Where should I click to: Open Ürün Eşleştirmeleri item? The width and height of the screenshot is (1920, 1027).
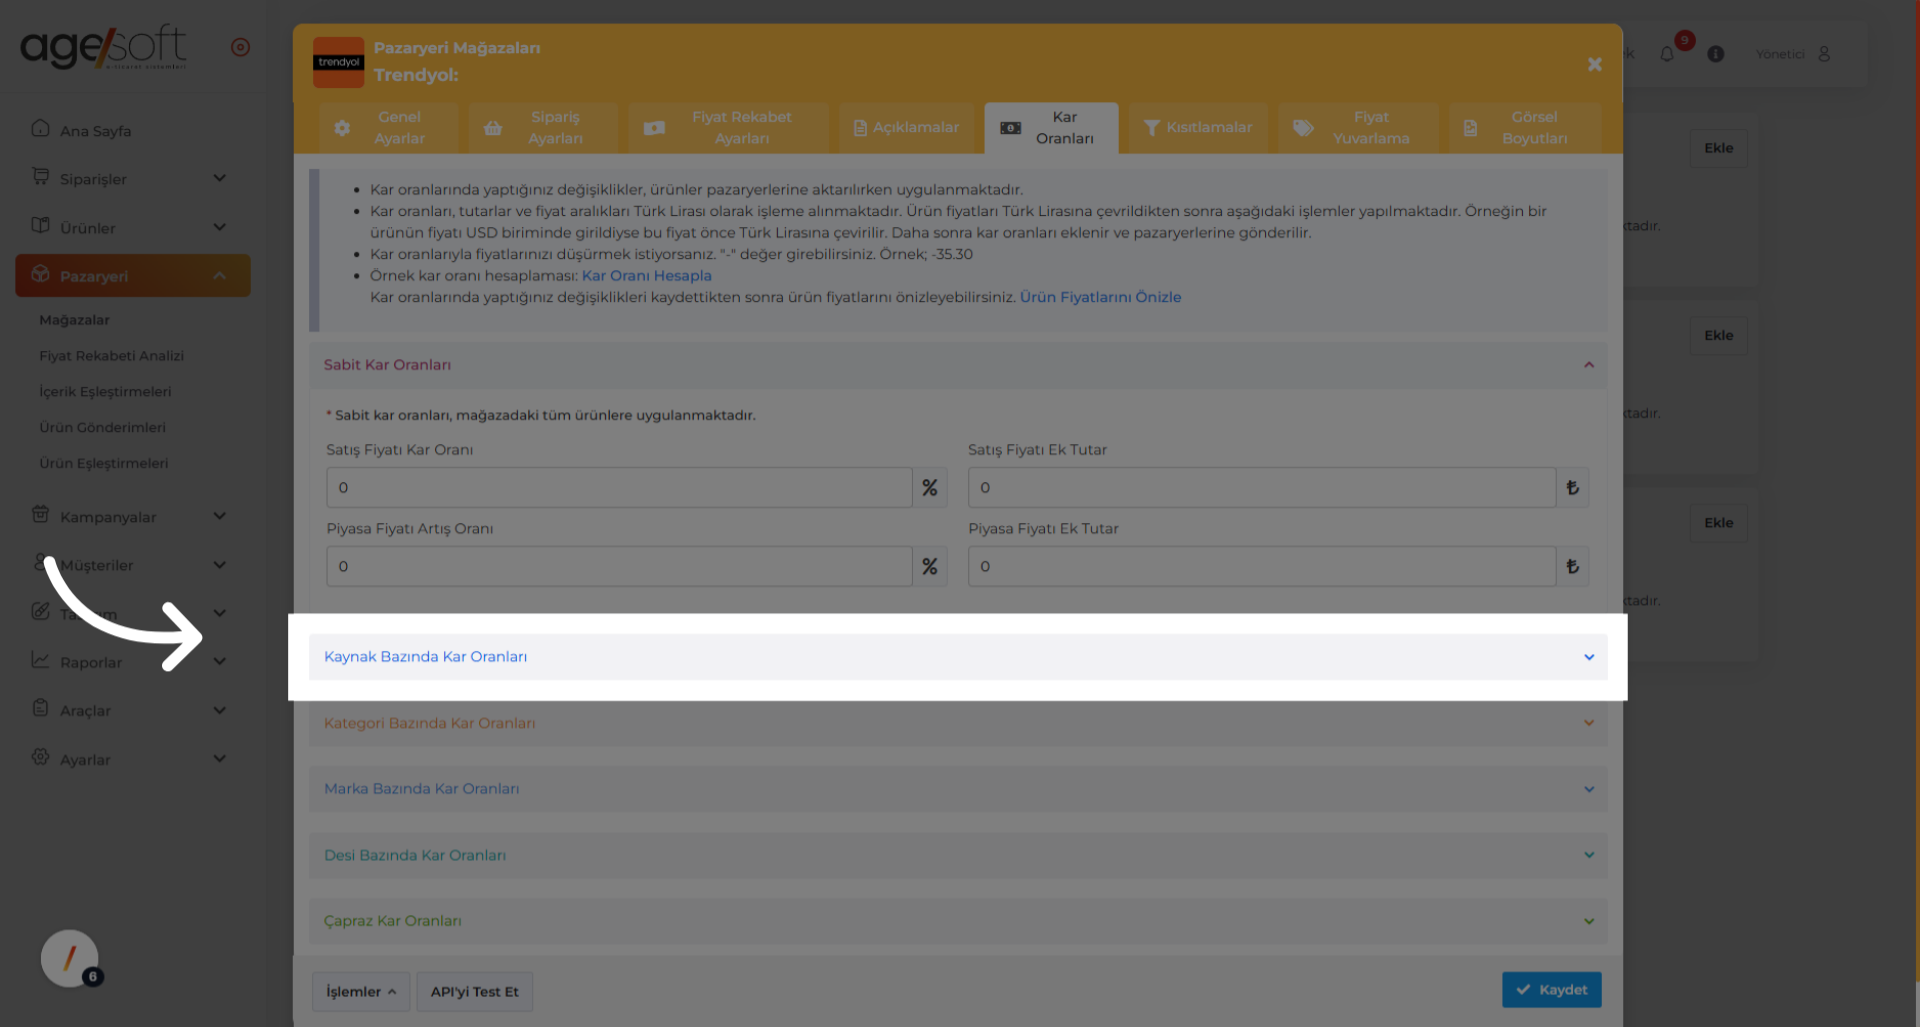click(104, 463)
